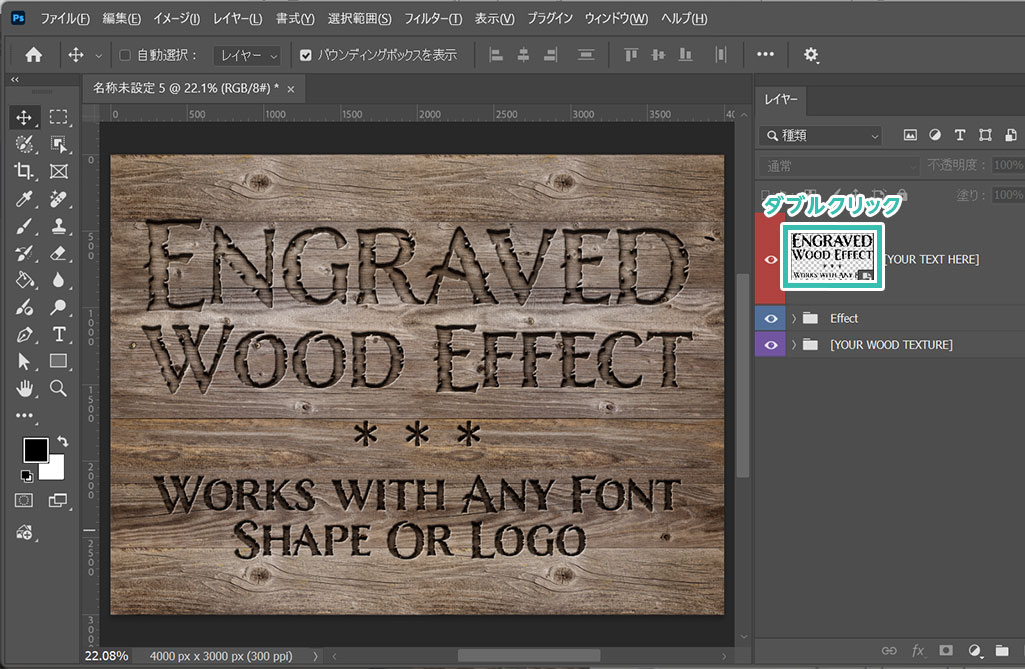Open the レイヤー auto-select target dropdown
Viewport: 1025px width, 669px height.
point(245,55)
